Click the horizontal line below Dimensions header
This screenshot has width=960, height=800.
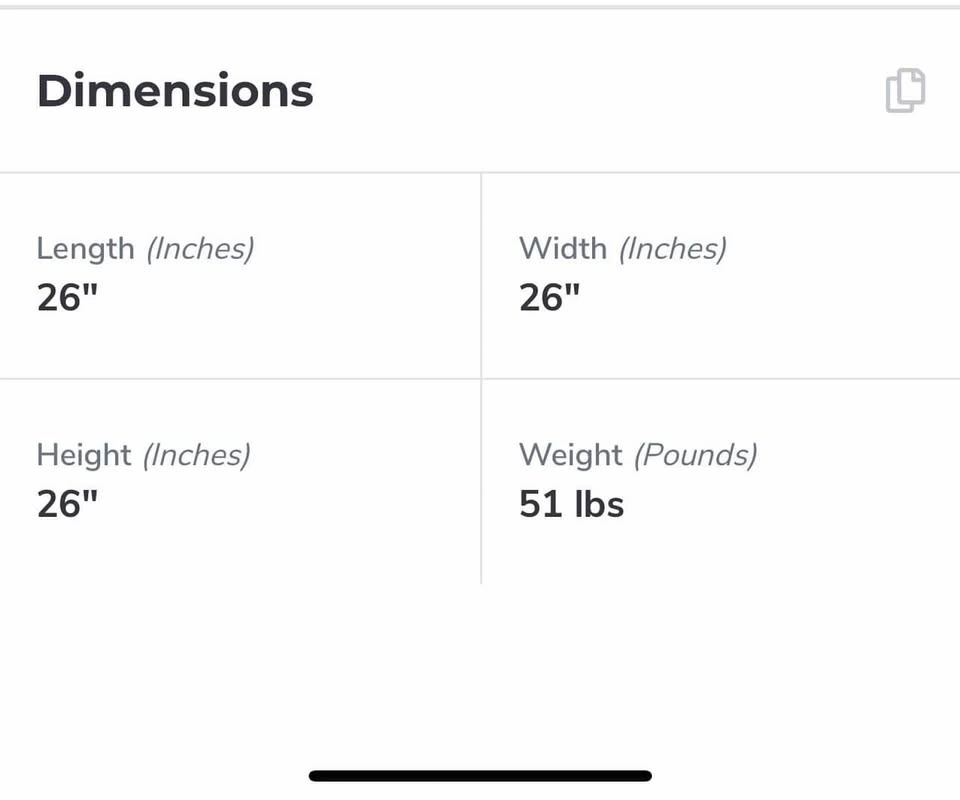click(x=480, y=172)
